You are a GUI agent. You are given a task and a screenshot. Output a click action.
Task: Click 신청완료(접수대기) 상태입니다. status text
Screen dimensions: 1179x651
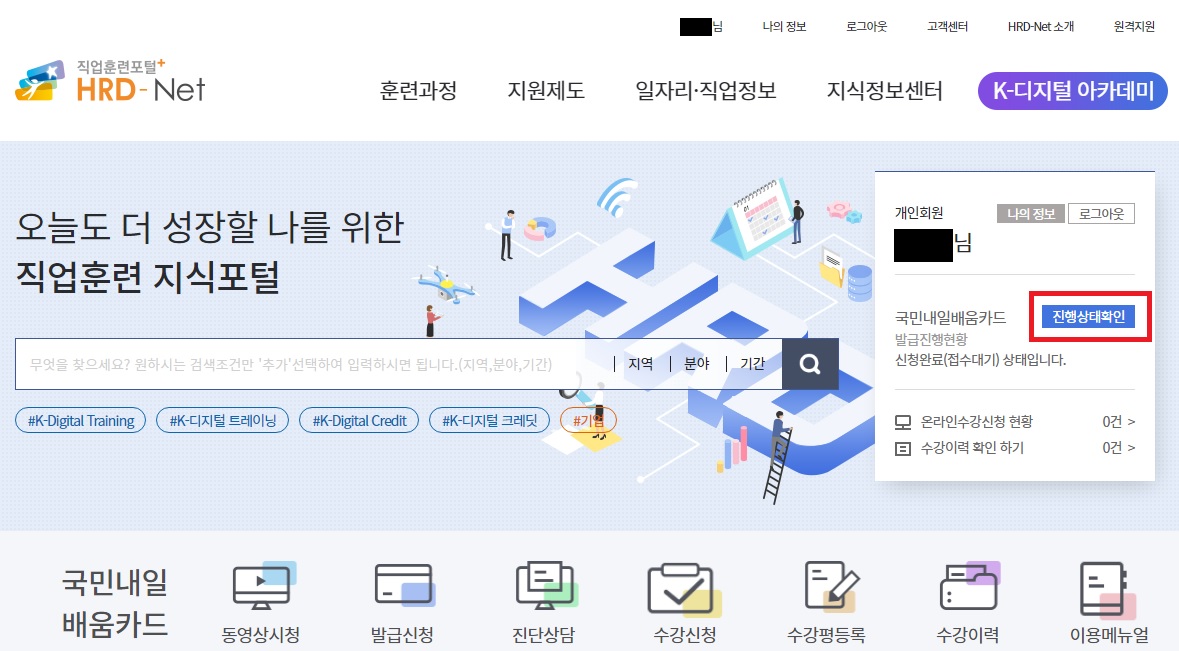click(x=980, y=360)
